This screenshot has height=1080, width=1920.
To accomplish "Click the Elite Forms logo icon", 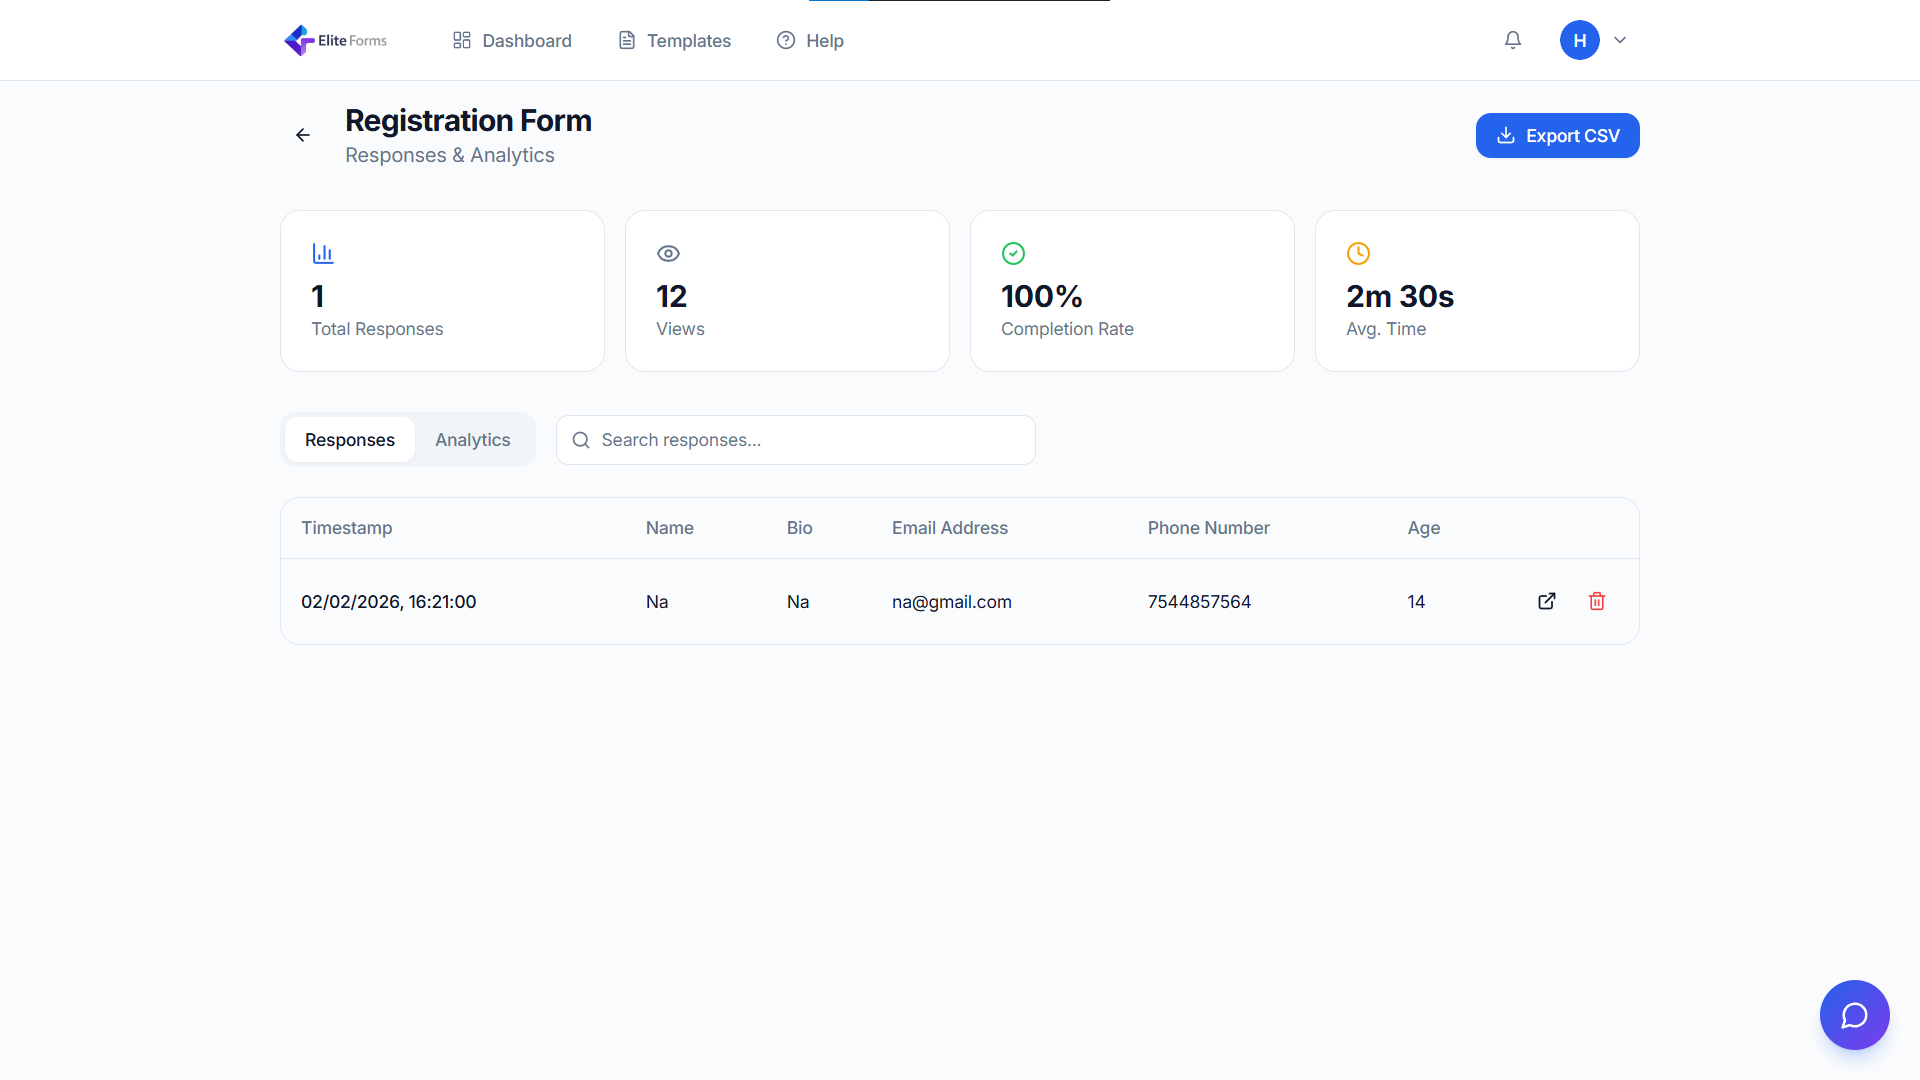I will [x=298, y=40].
